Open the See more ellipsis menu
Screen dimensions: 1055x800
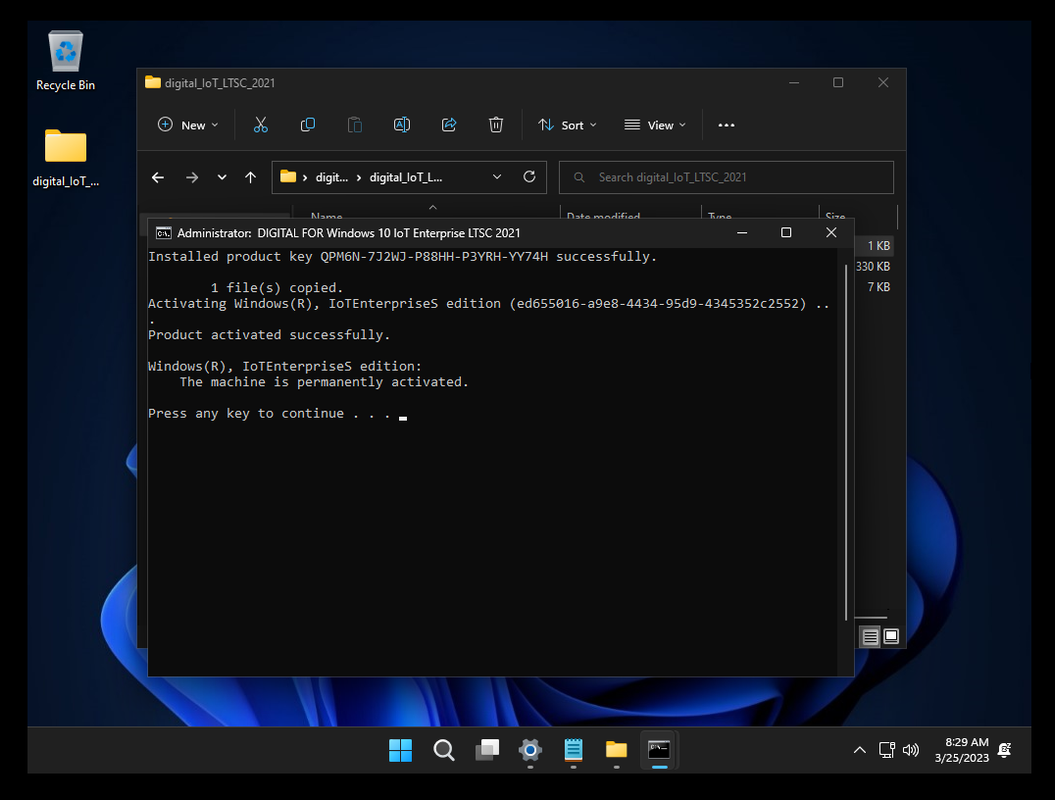point(726,125)
